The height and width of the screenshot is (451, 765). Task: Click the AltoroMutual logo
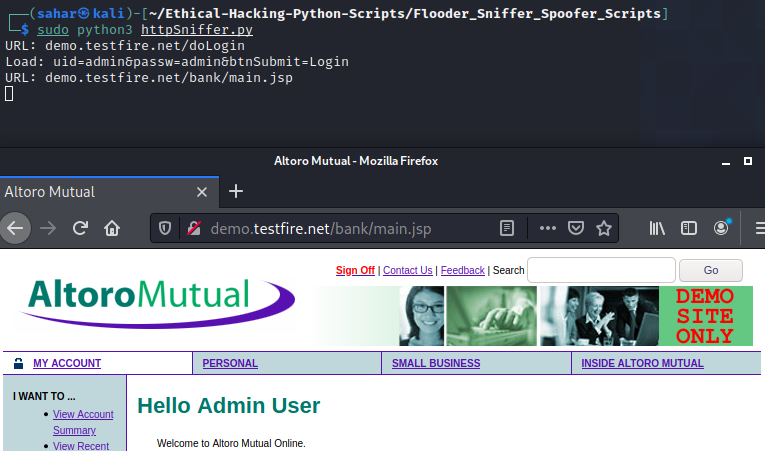[156, 303]
